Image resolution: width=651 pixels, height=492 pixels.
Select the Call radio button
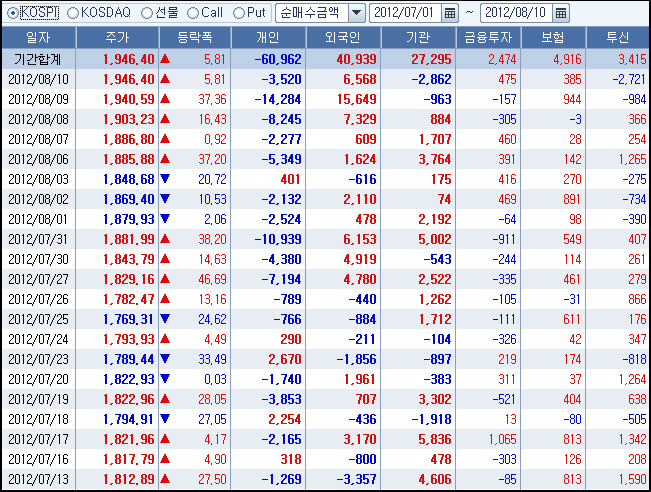(193, 13)
